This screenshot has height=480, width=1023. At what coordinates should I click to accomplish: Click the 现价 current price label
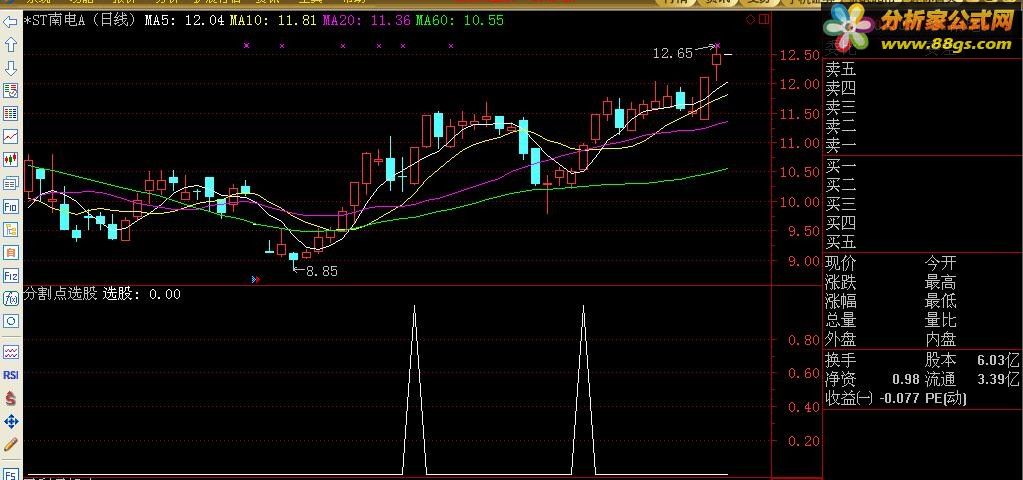pyautogui.click(x=841, y=263)
